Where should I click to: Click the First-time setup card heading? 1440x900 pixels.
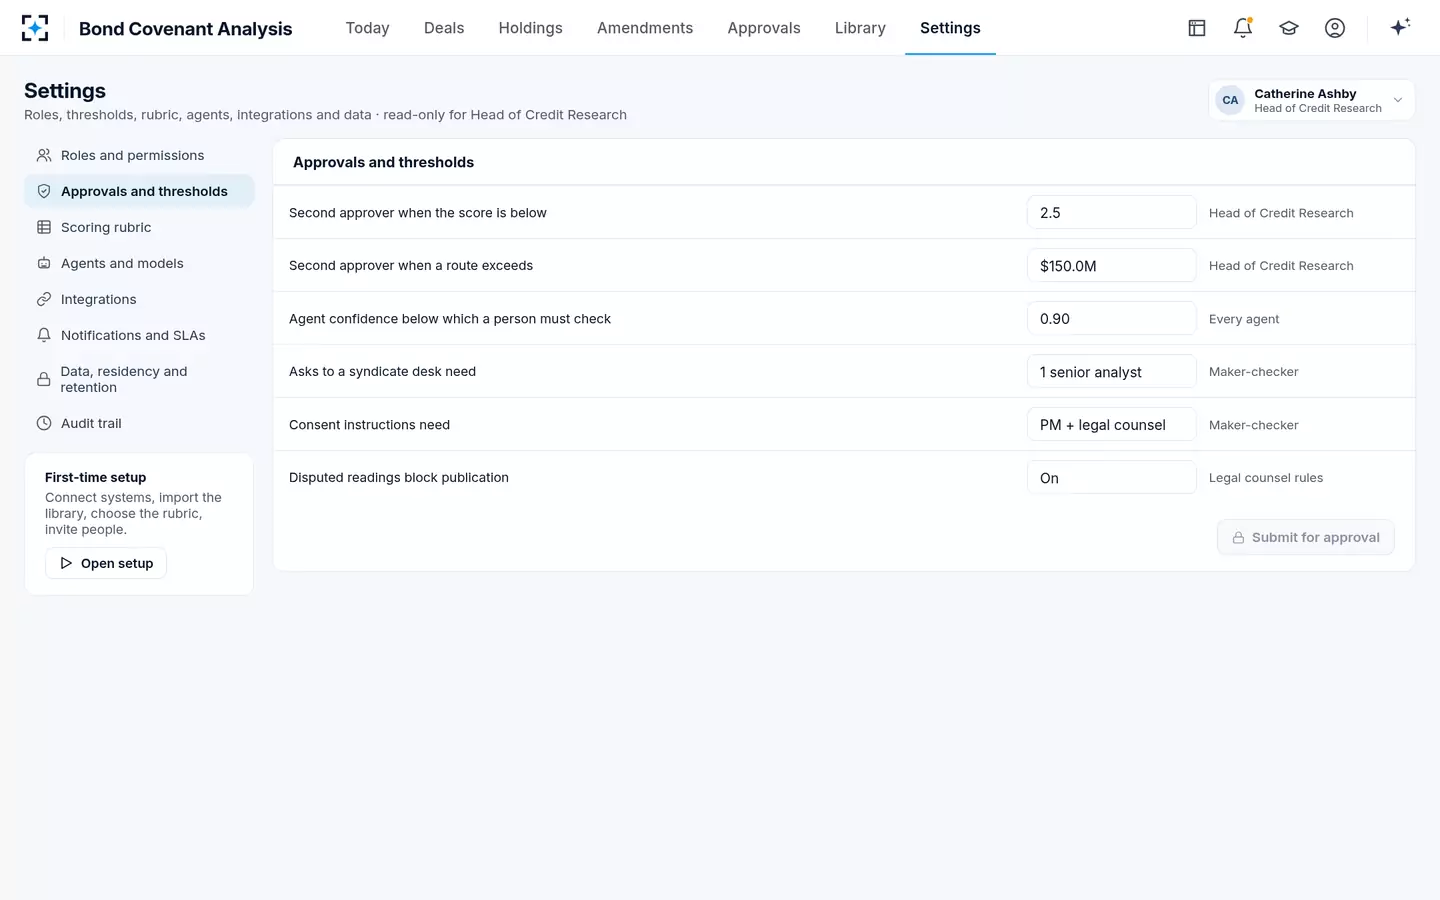click(96, 477)
